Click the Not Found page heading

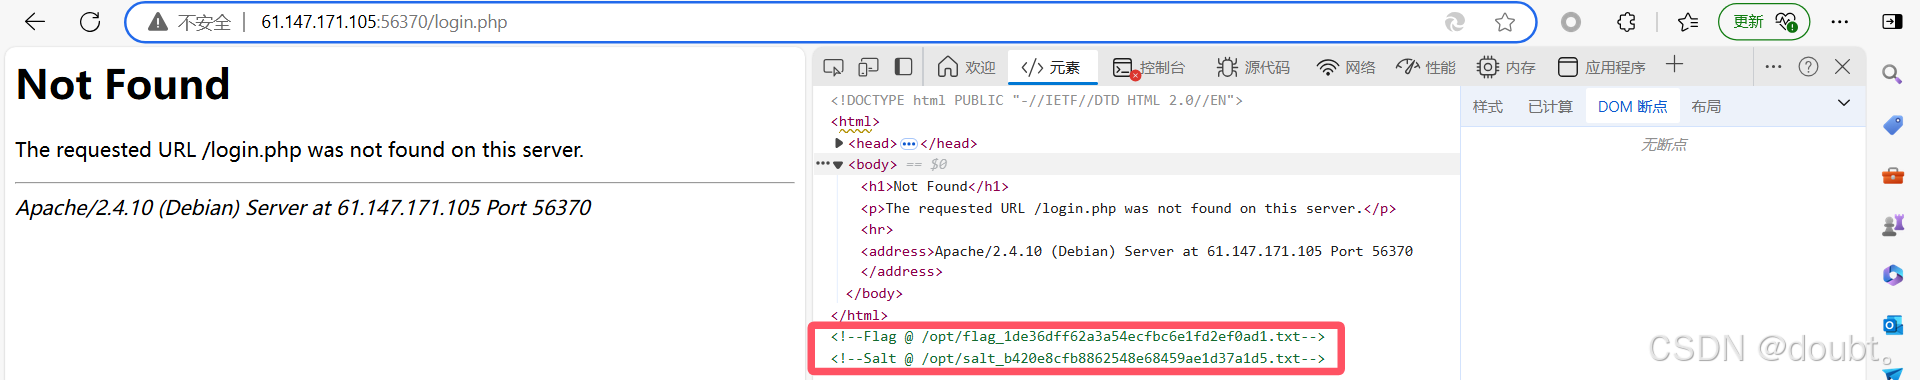pos(123,84)
